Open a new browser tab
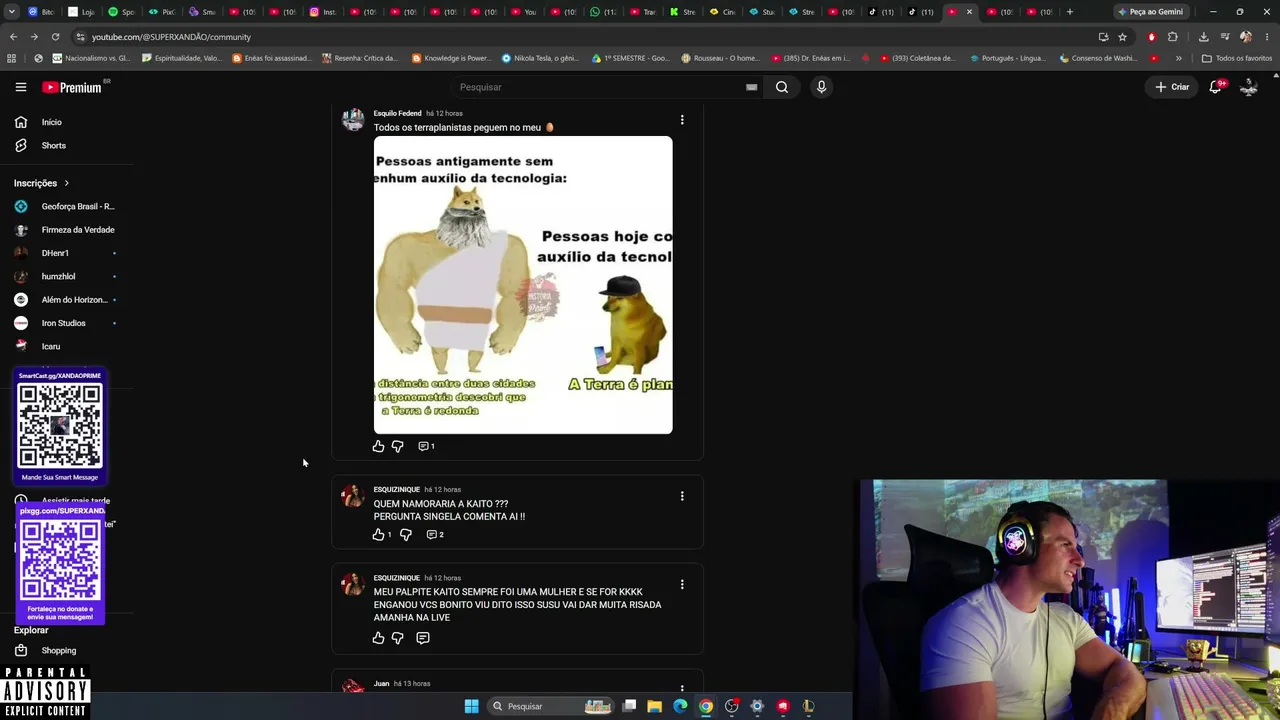 tap(1070, 12)
